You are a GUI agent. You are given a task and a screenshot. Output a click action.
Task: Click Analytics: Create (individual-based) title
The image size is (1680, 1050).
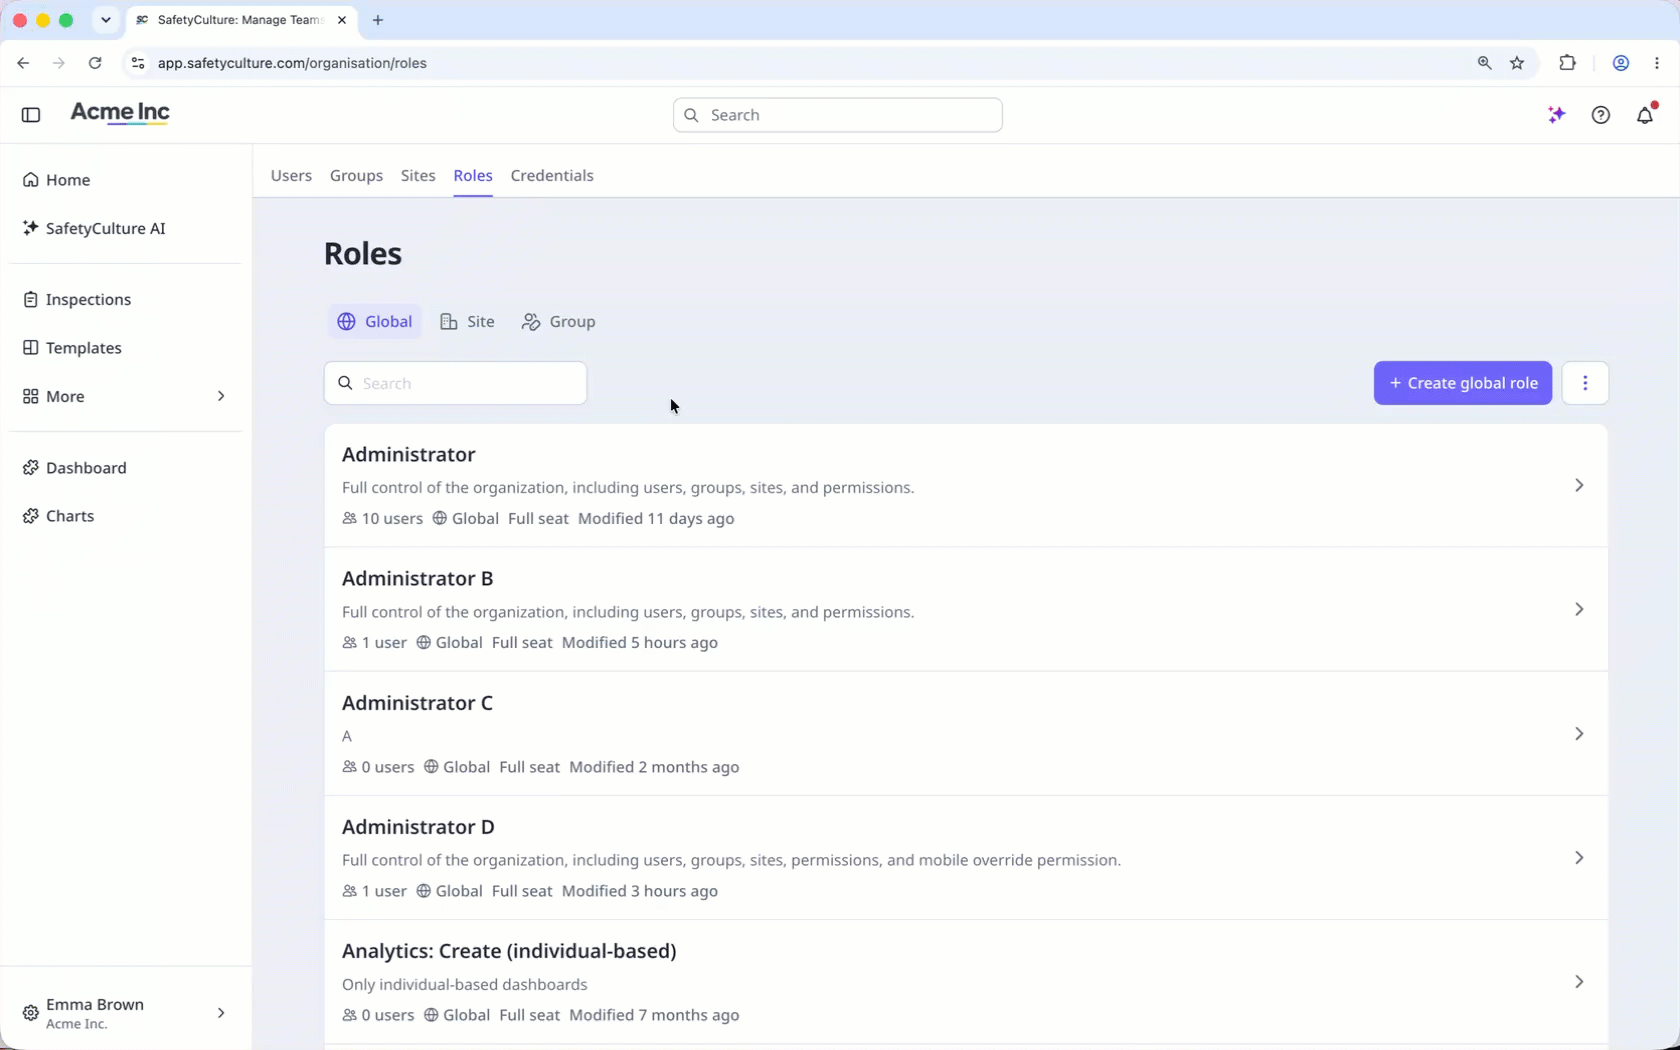click(509, 951)
